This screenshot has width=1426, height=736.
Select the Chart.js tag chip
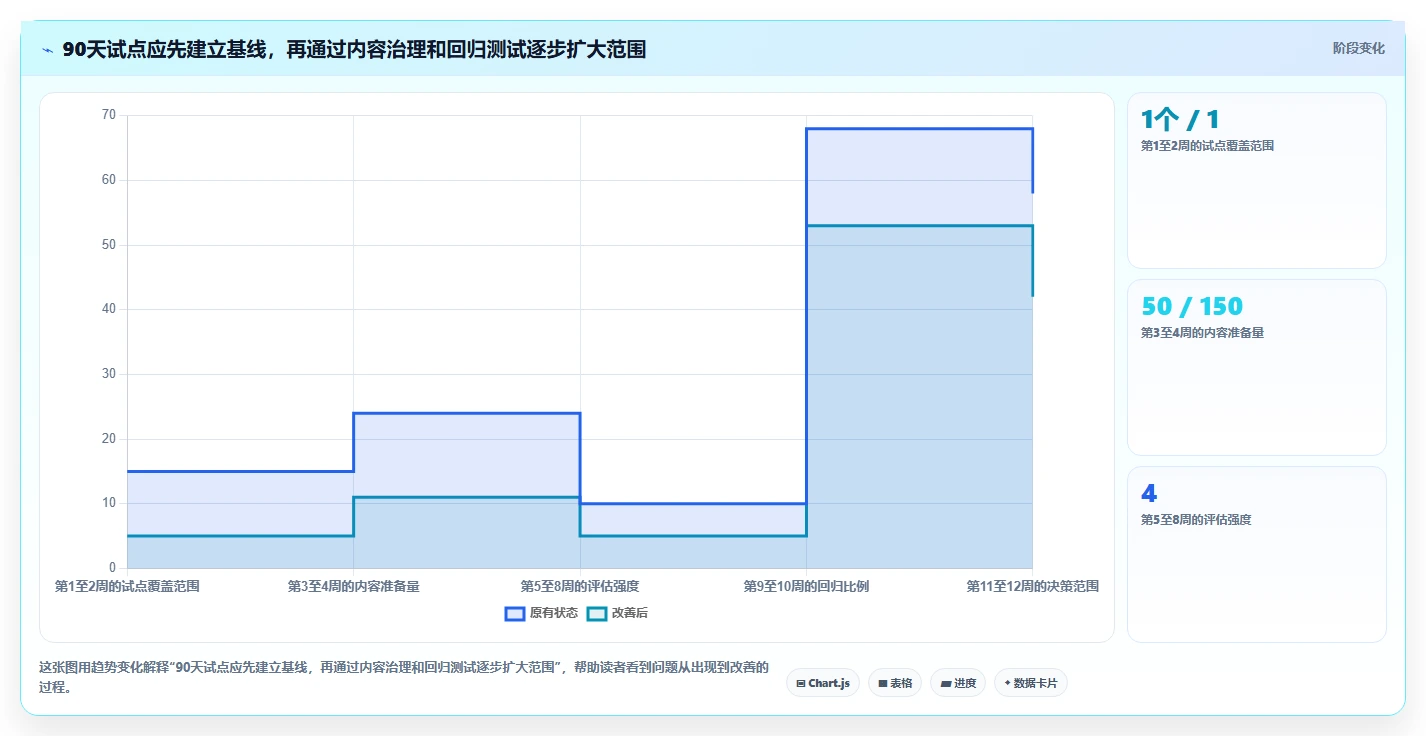click(823, 683)
